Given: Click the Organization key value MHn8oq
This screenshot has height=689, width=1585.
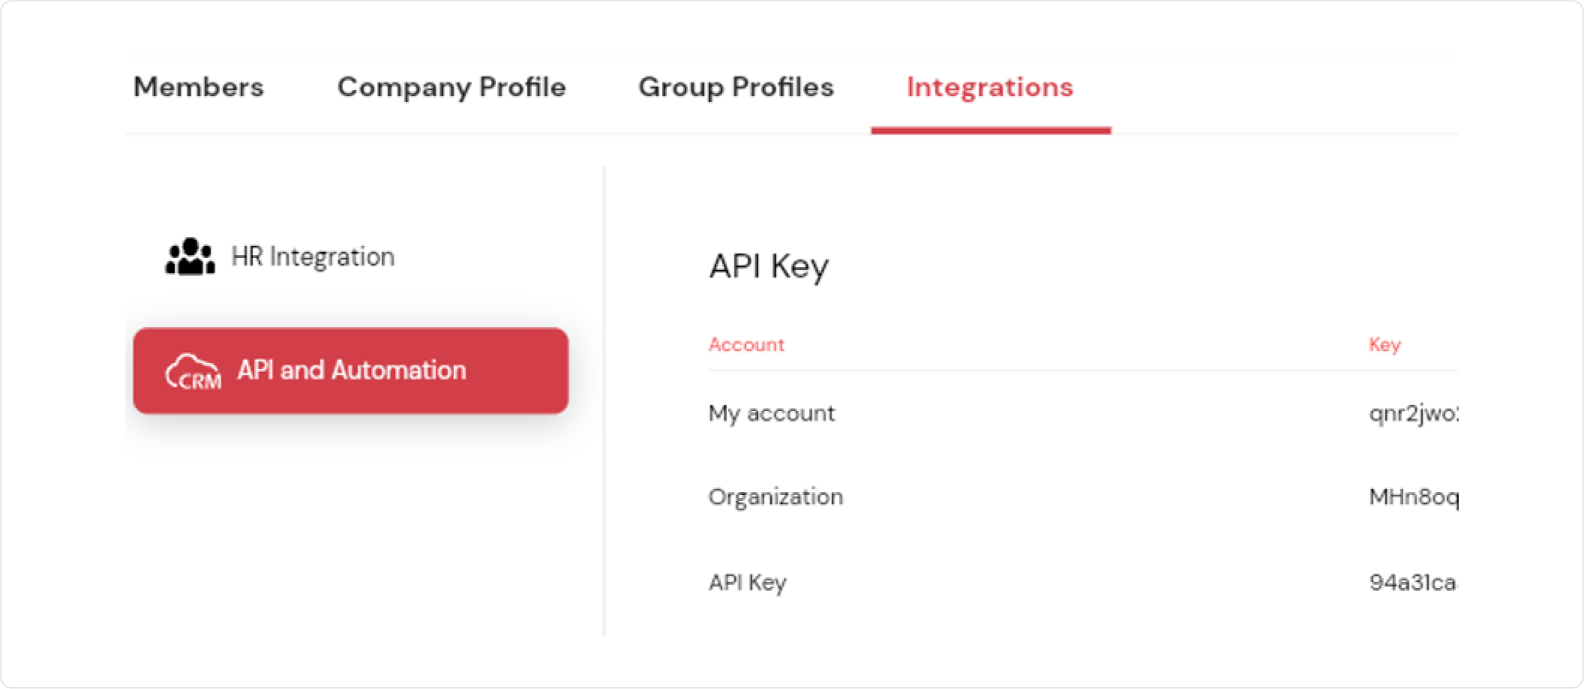Looking at the screenshot, I should [1412, 497].
